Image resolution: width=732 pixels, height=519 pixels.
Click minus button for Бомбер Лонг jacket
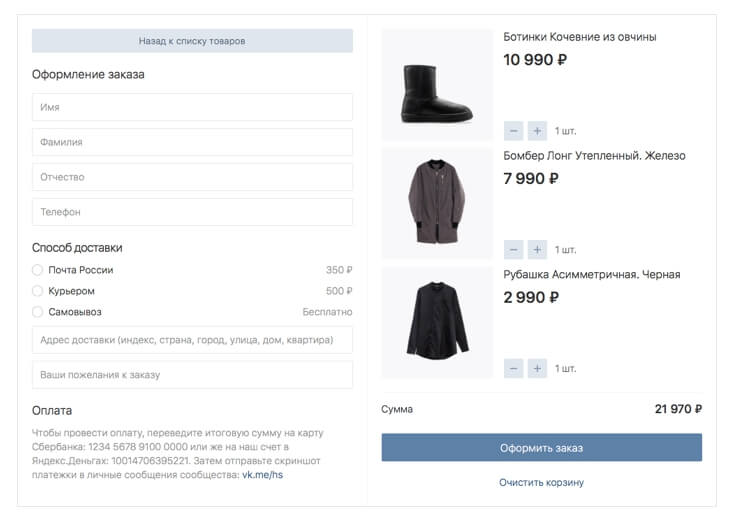pyautogui.click(x=513, y=249)
